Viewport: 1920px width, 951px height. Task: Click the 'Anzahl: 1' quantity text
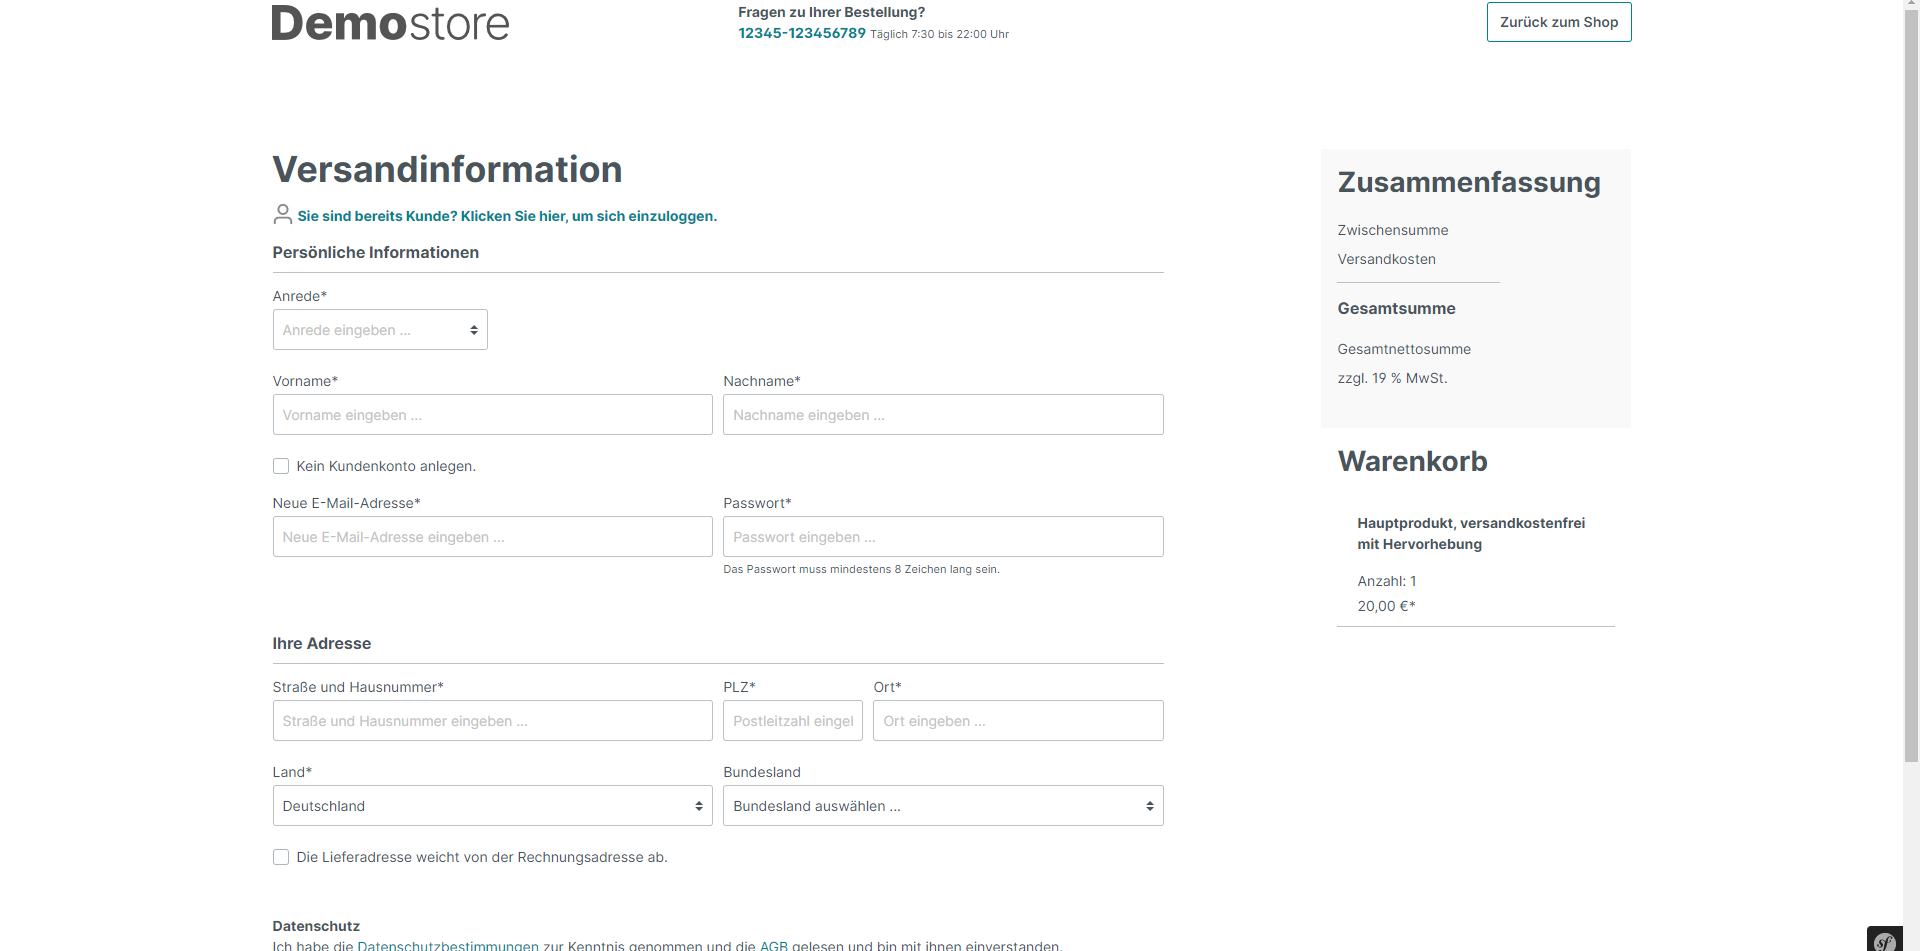pos(1387,581)
